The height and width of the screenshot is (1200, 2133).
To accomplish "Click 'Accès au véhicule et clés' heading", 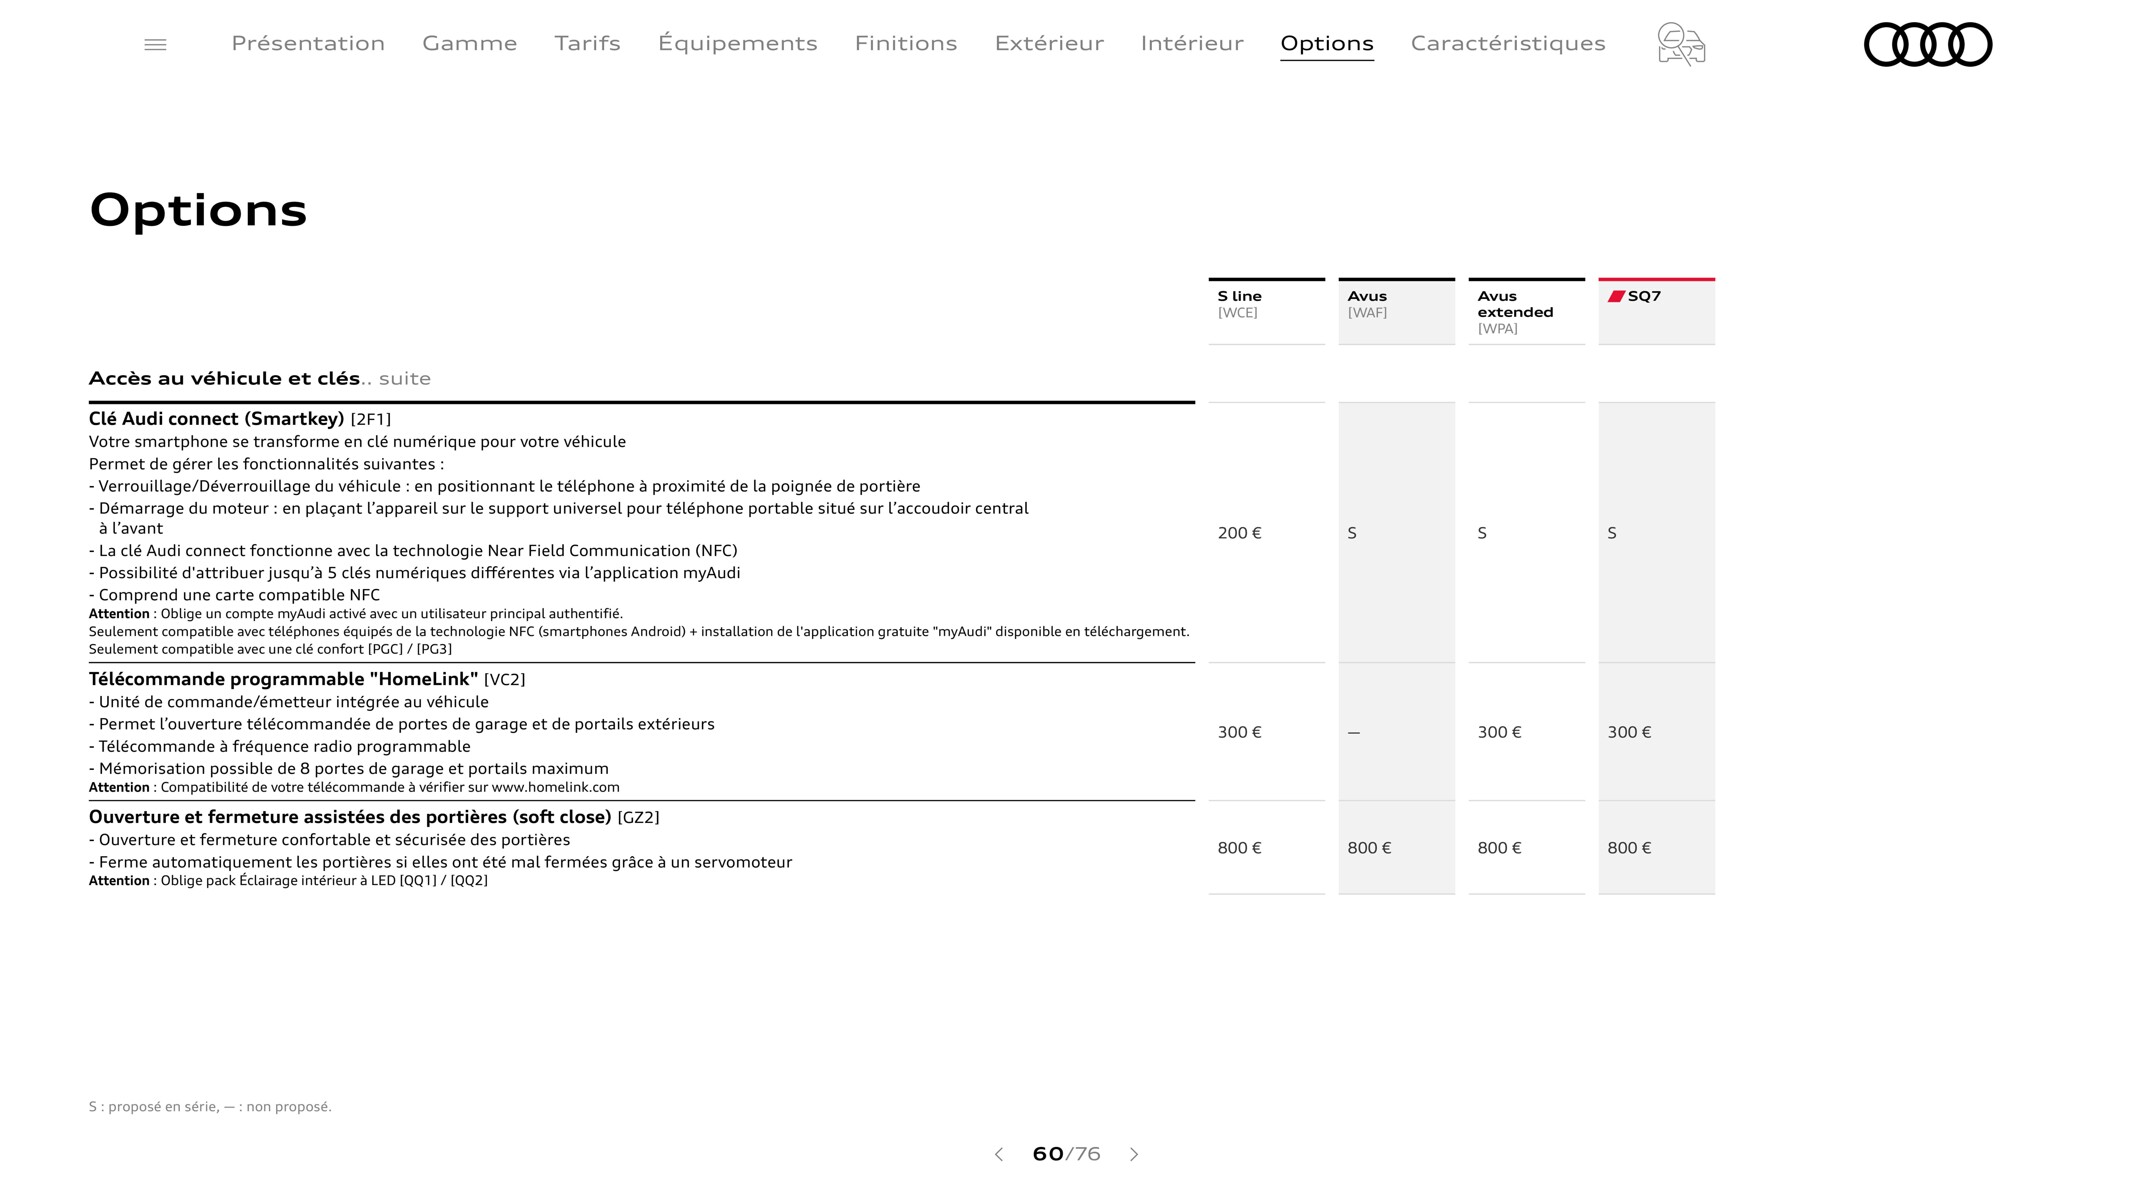I will 224,378.
